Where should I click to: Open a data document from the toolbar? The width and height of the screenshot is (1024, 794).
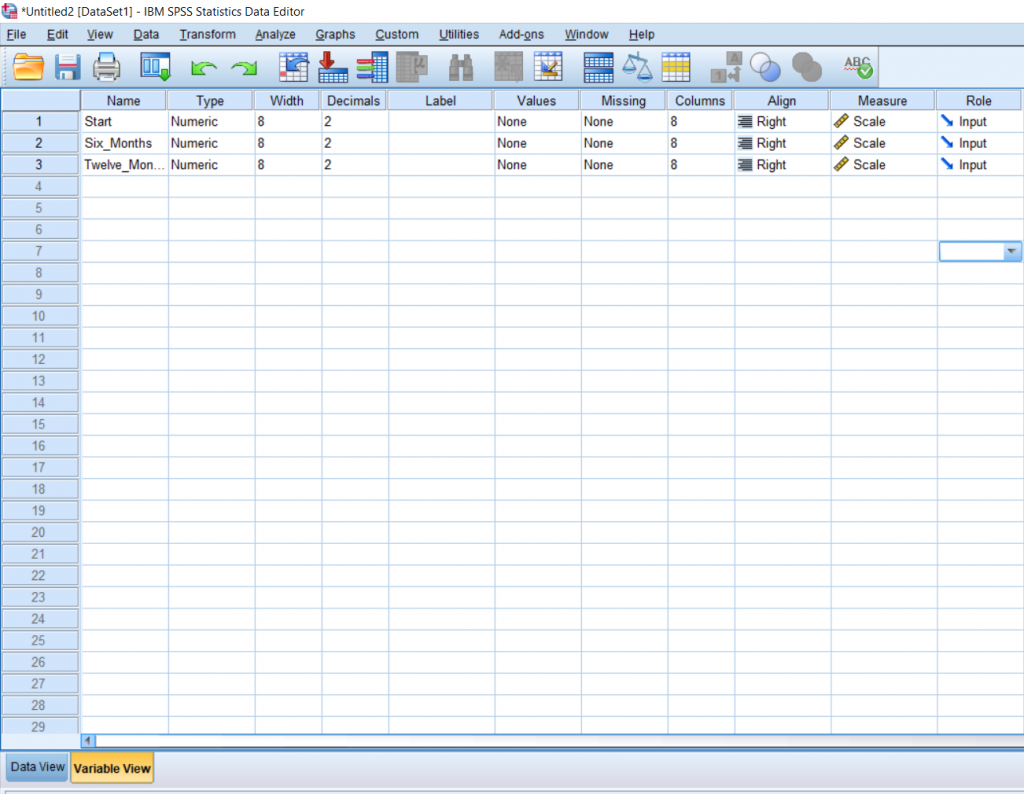pyautogui.click(x=27, y=65)
